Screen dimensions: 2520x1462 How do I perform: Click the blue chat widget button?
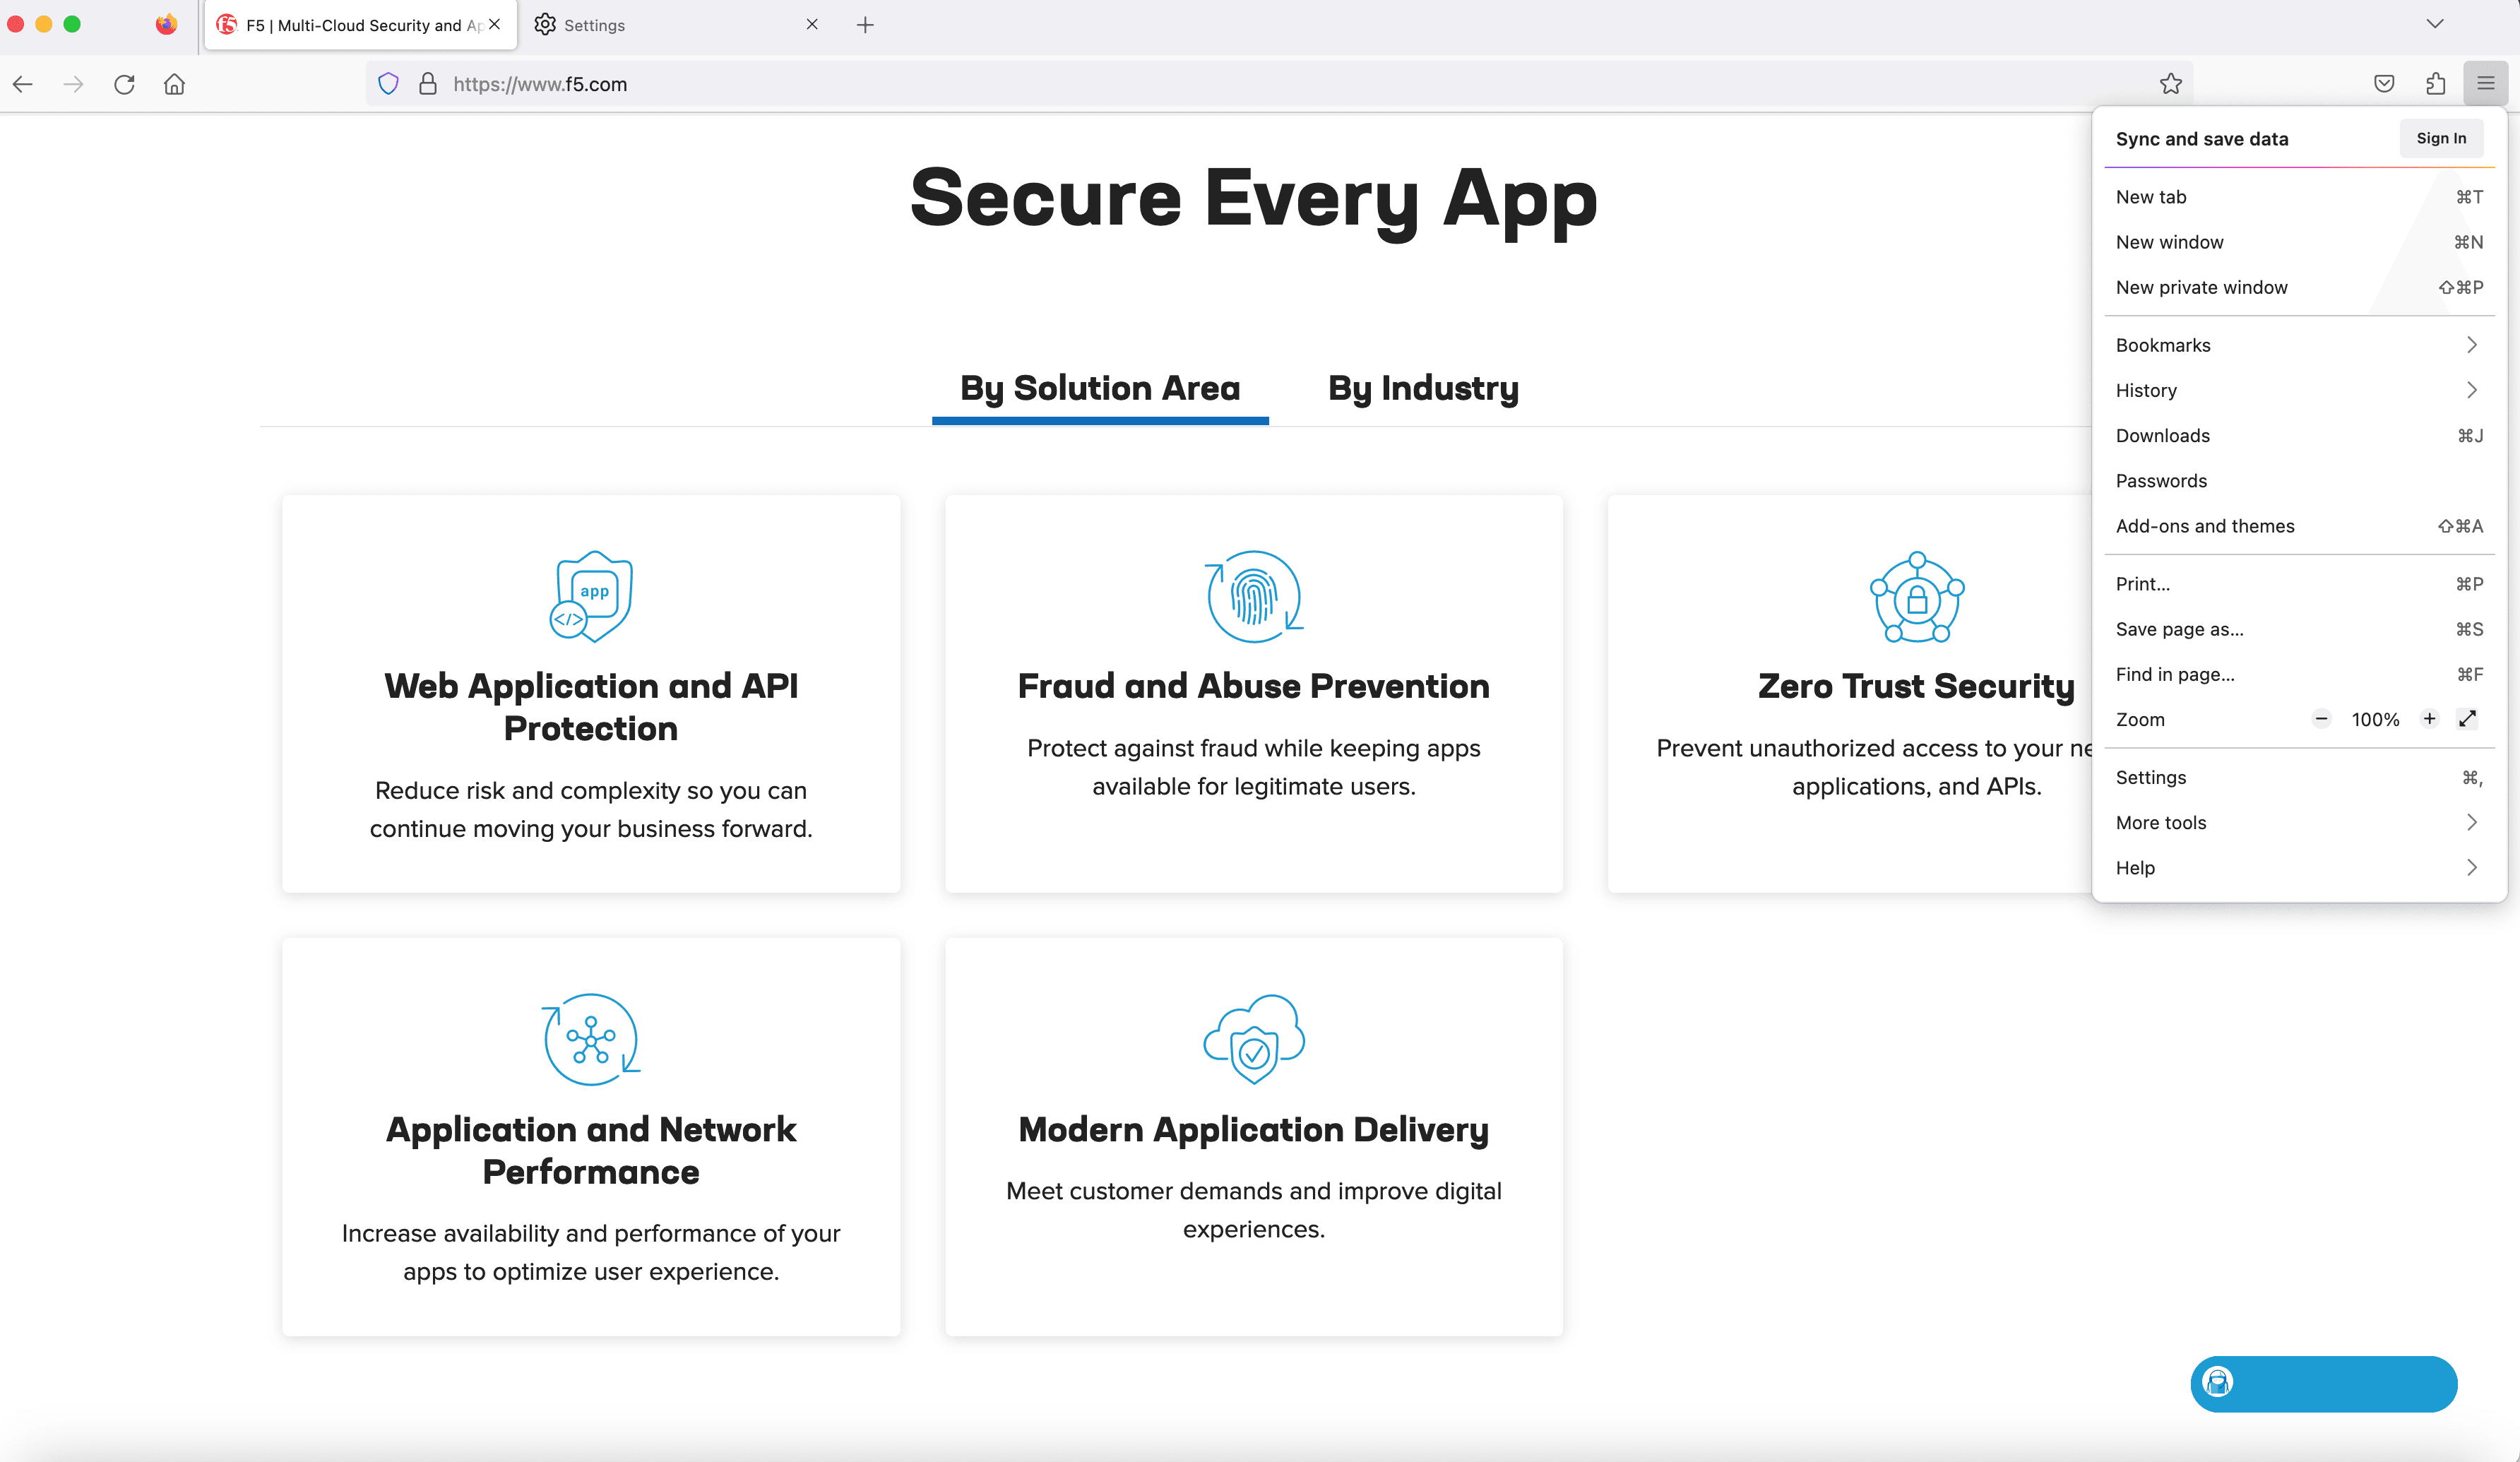(2323, 1383)
